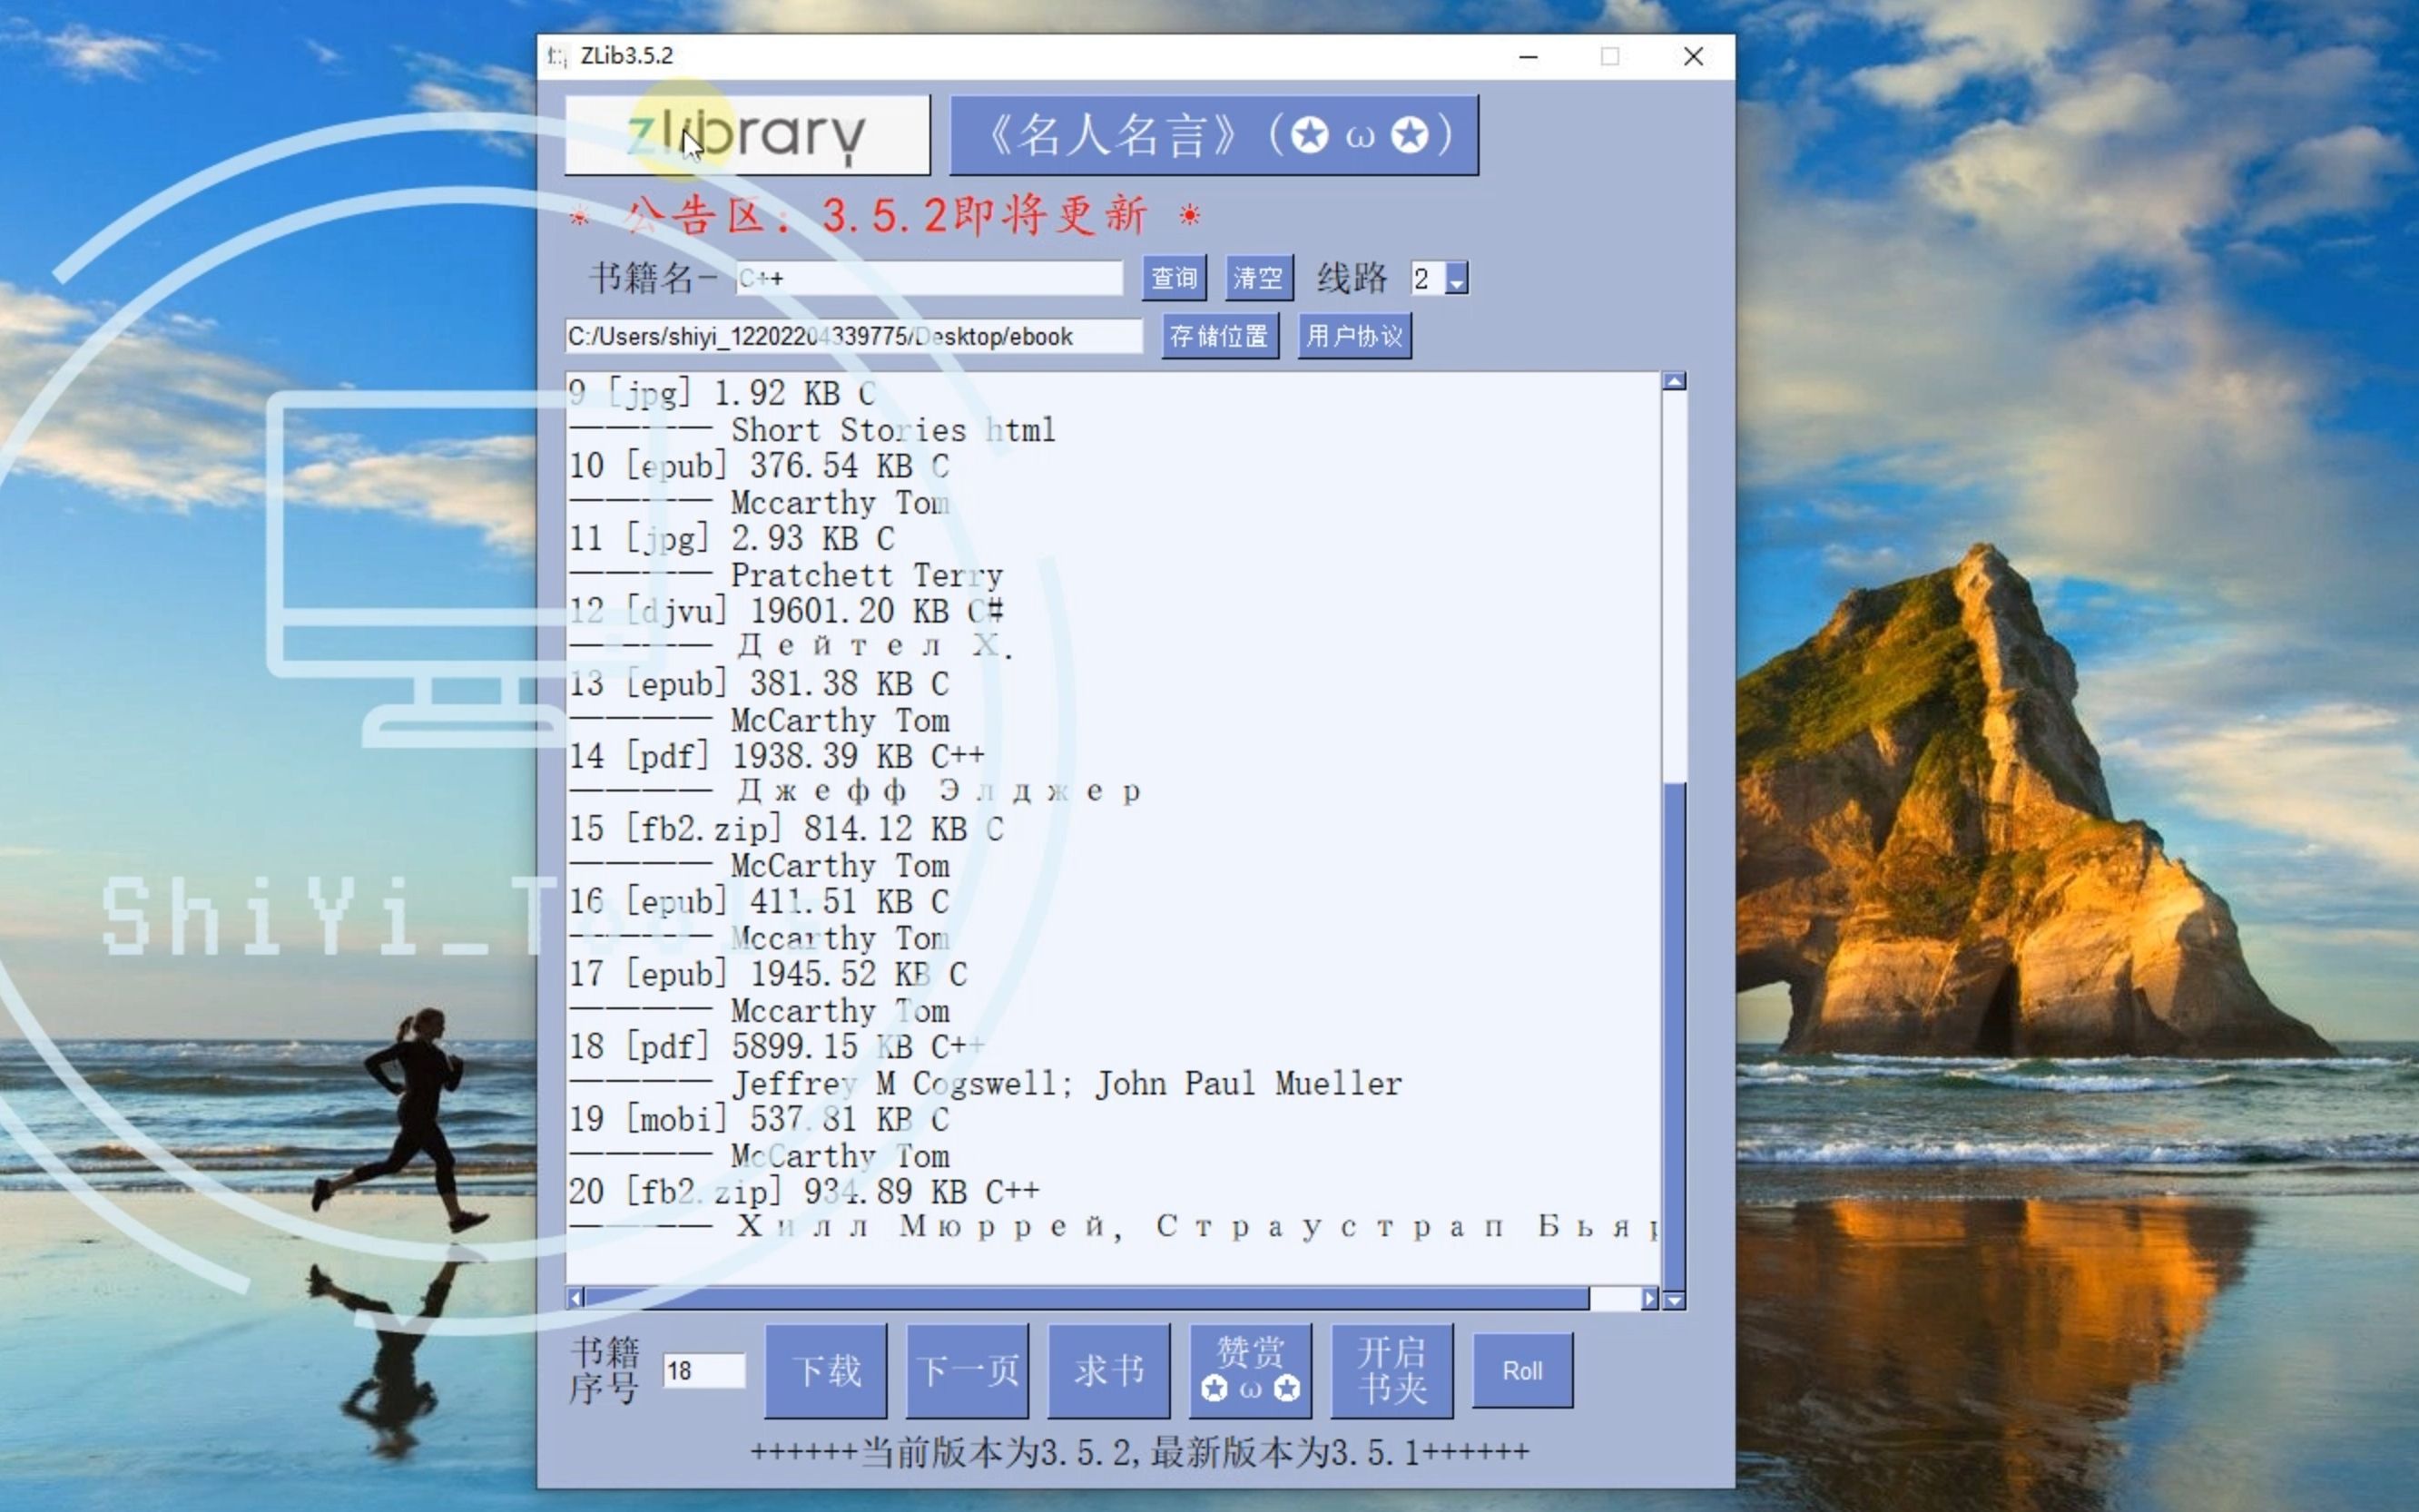Select result row '20 [fb2.zip] 934.89 KB C++'

[804, 1192]
